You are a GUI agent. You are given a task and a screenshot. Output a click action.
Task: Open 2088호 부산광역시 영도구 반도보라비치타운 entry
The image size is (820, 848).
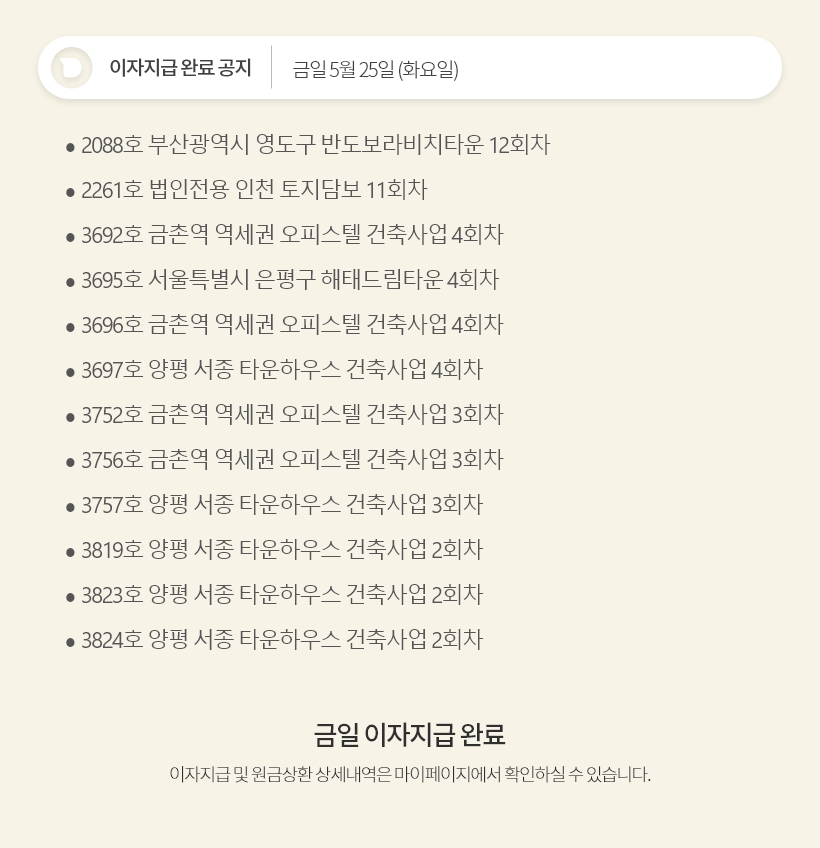[x=315, y=145]
